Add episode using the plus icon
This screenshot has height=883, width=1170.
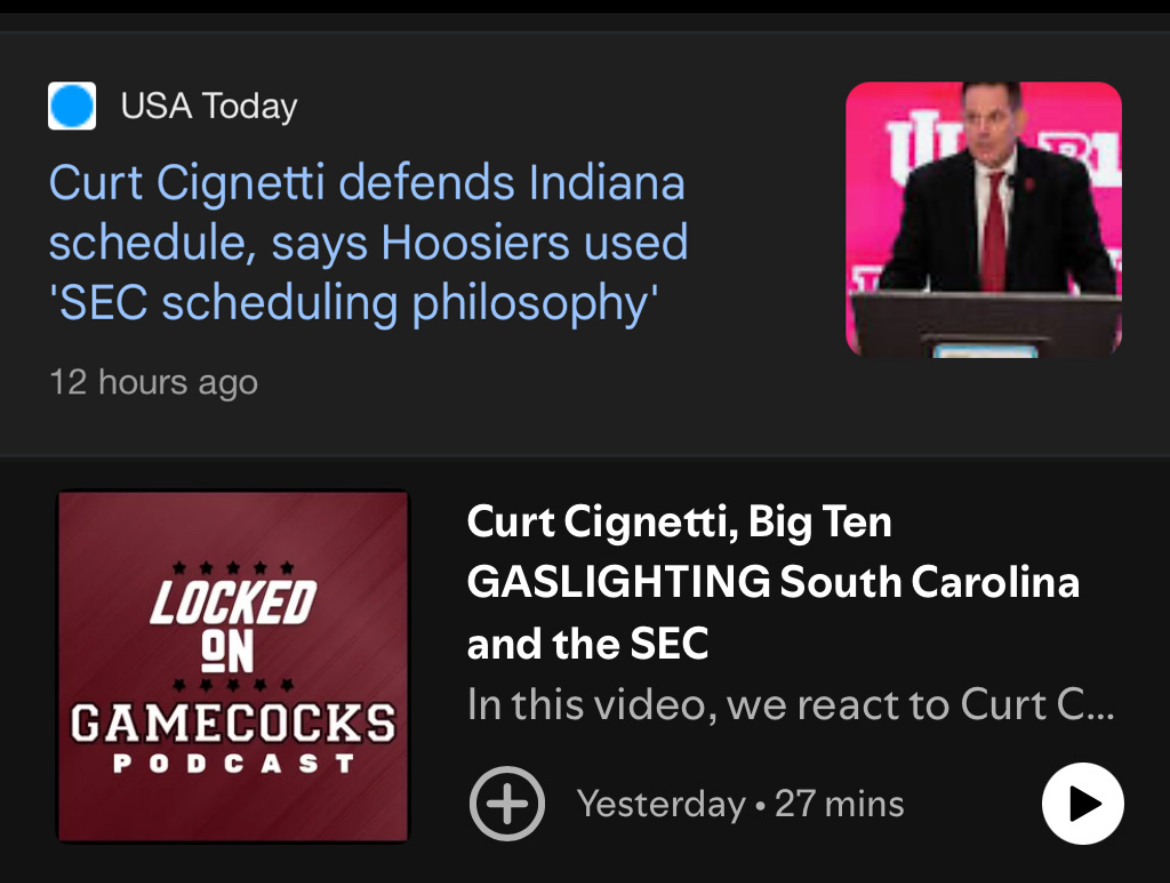tap(507, 803)
